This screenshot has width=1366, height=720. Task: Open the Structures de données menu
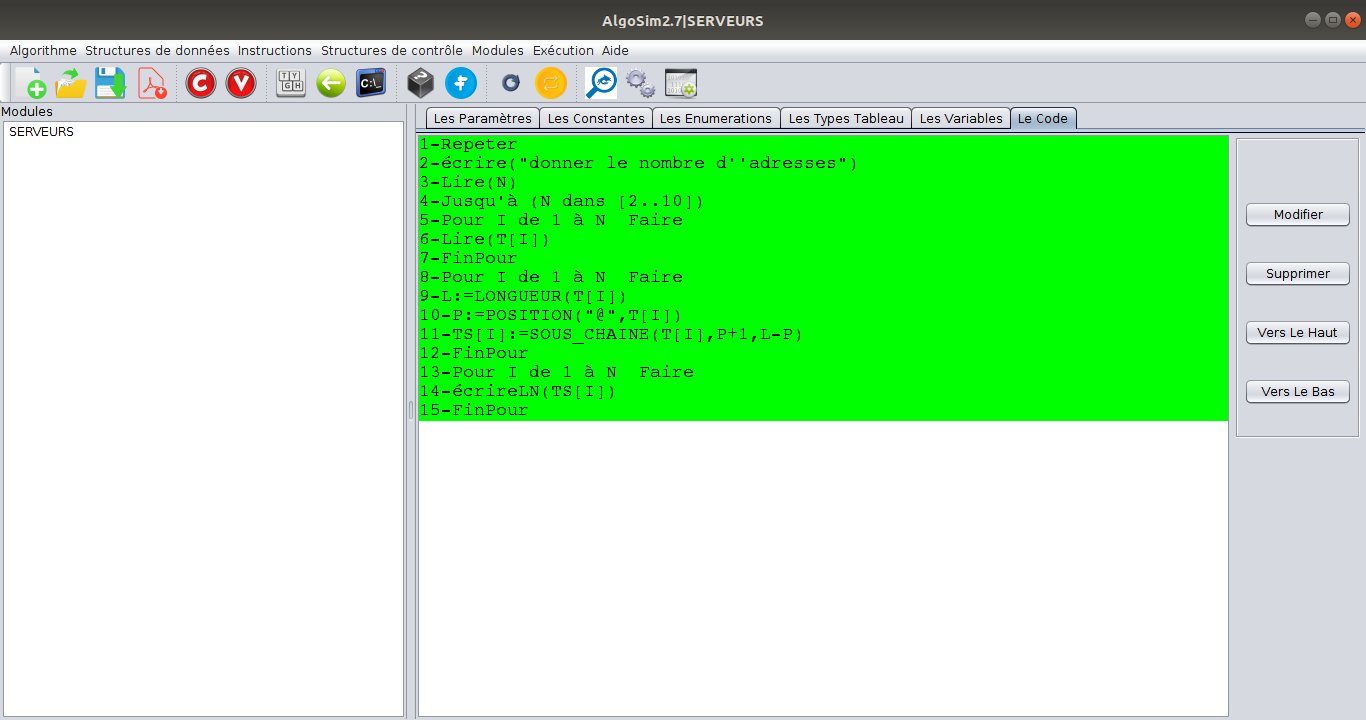click(157, 50)
